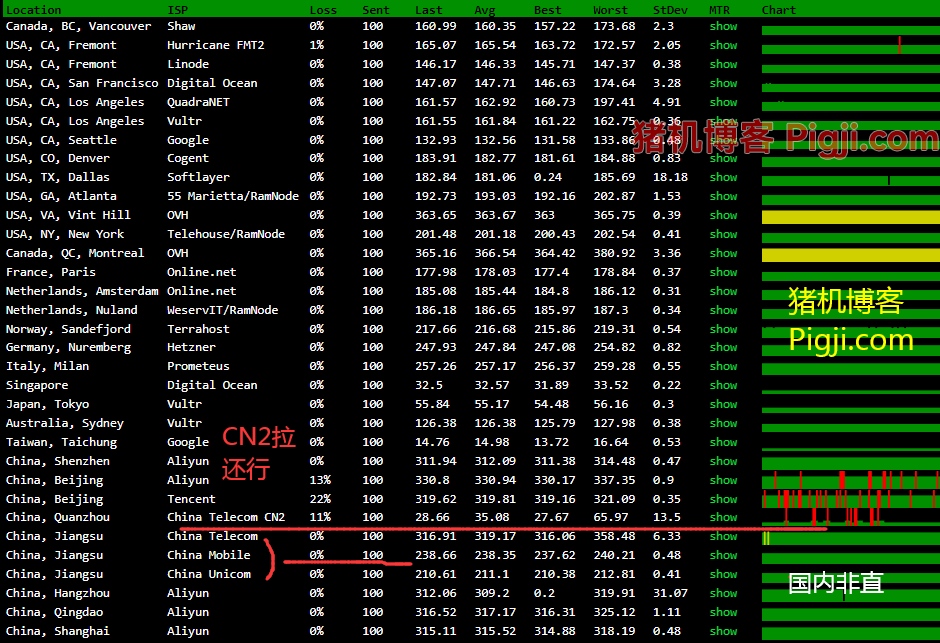Select 'Hurricane FMT2' ISP cell

tap(216, 46)
